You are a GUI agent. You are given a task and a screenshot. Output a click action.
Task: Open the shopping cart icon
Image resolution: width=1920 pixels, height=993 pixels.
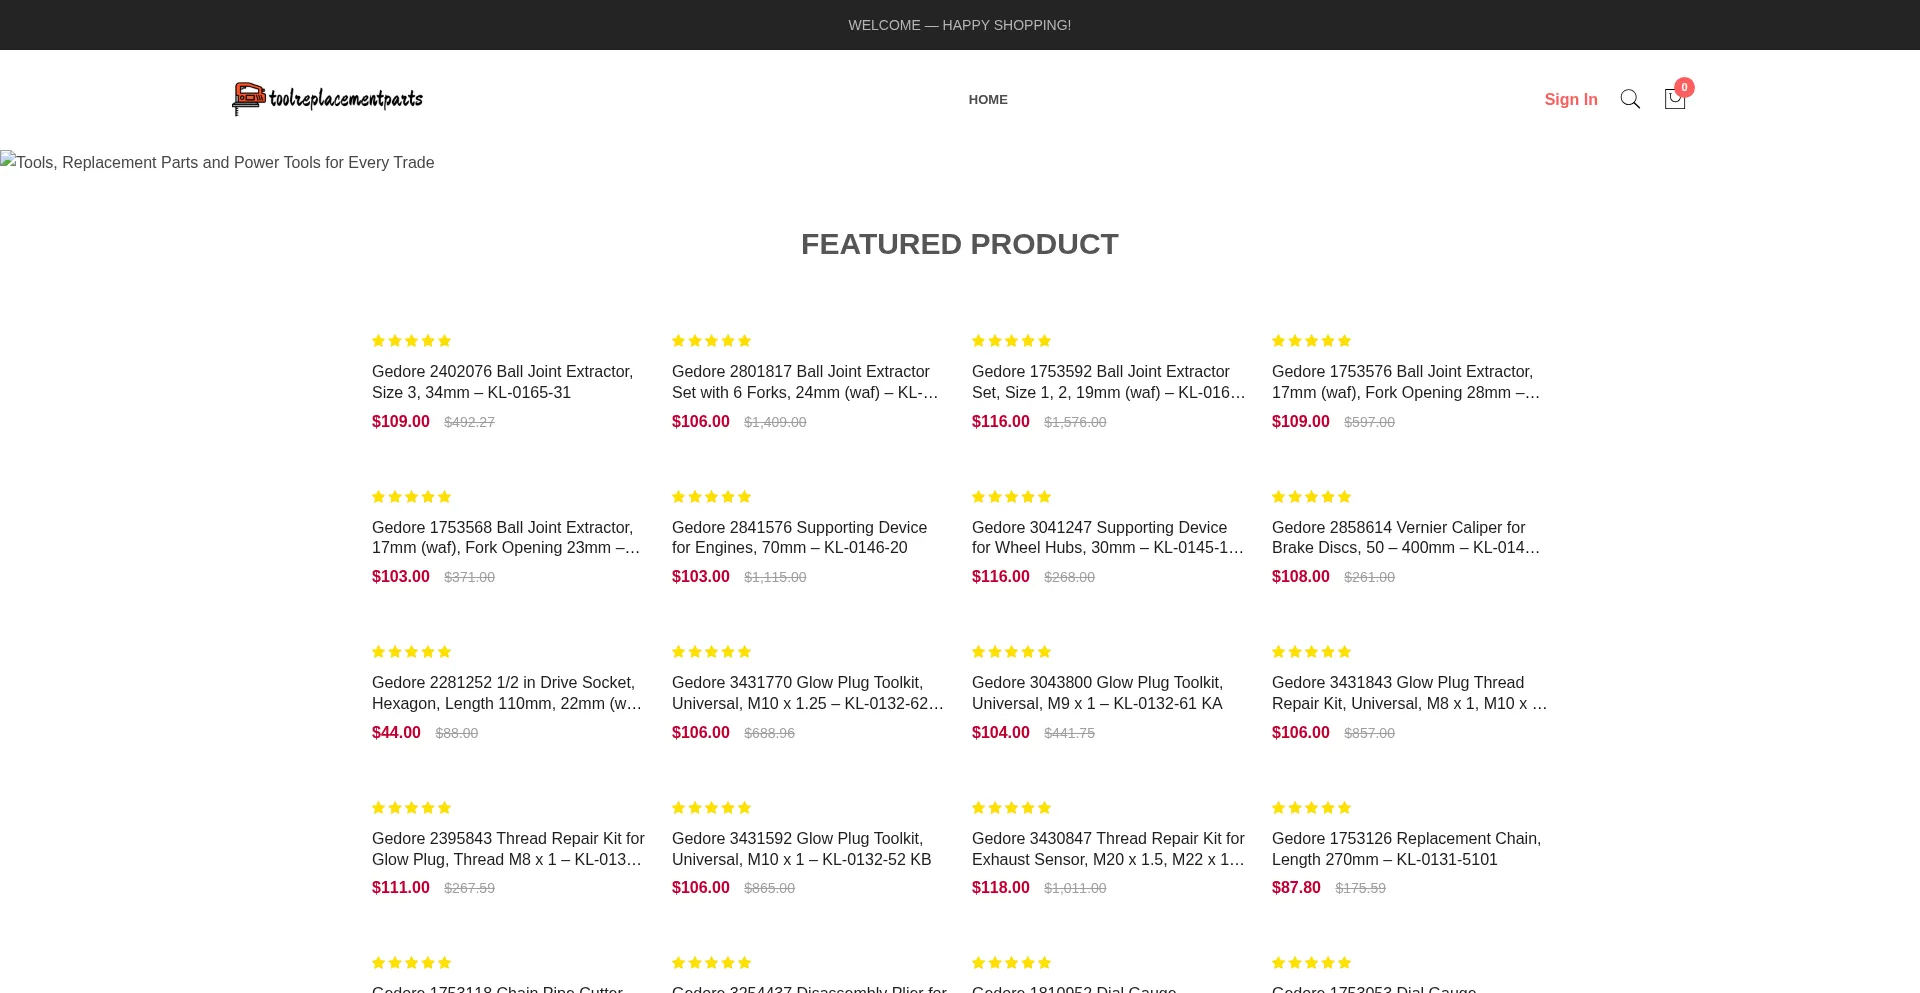pyautogui.click(x=1675, y=99)
